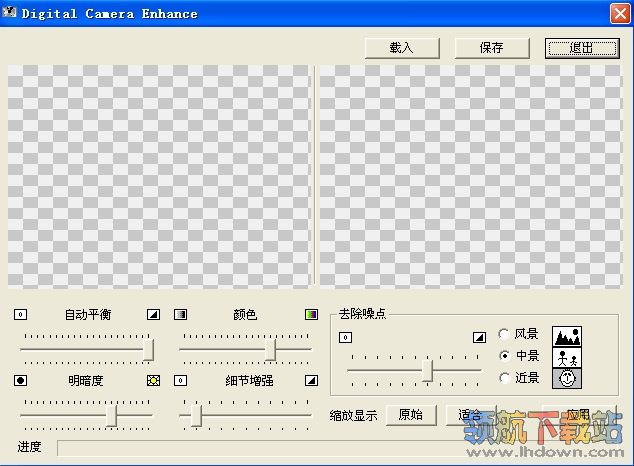Click the auto balance maximum icon
Image resolution: width=634 pixels, height=466 pixels.
pyautogui.click(x=153, y=314)
